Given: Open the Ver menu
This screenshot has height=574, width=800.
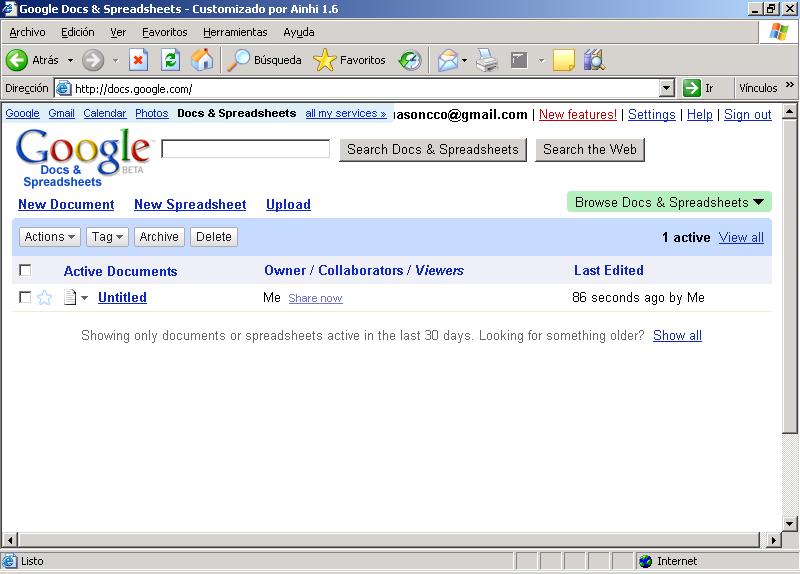Looking at the screenshot, I should (x=118, y=32).
